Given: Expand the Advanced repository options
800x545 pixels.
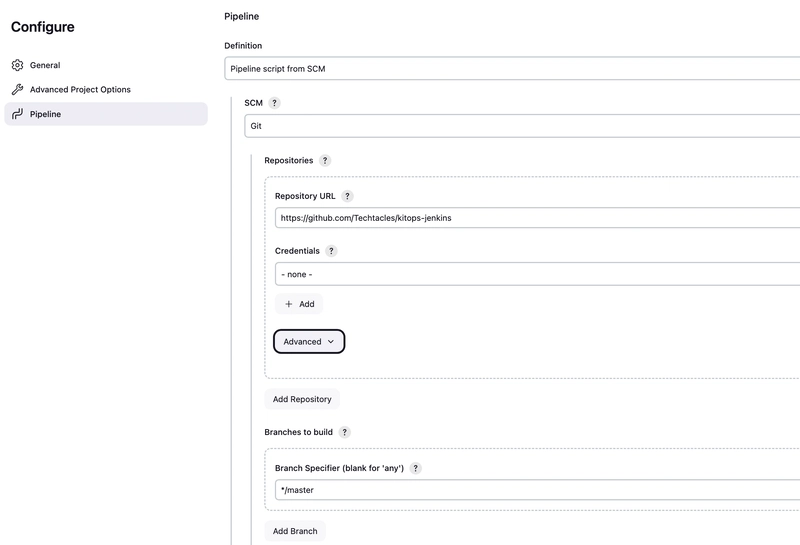Looking at the screenshot, I should click(309, 342).
